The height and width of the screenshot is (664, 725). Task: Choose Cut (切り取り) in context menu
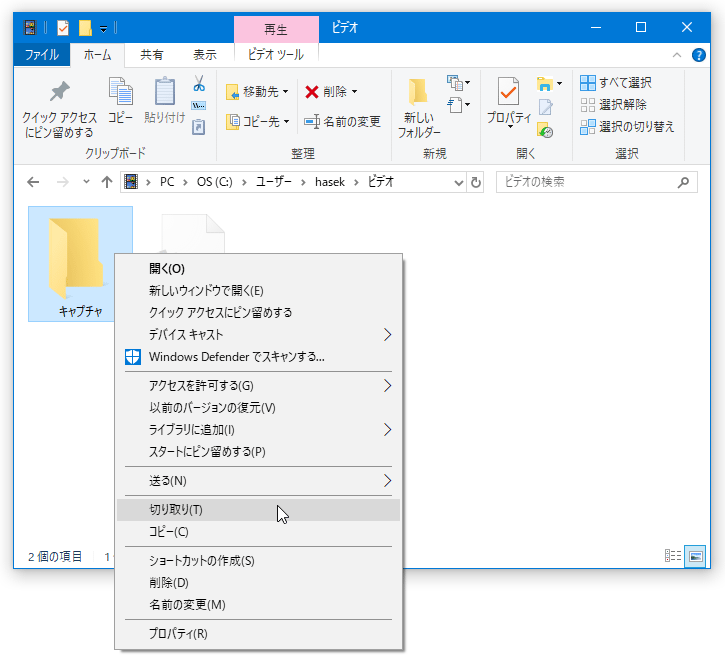[258, 510]
